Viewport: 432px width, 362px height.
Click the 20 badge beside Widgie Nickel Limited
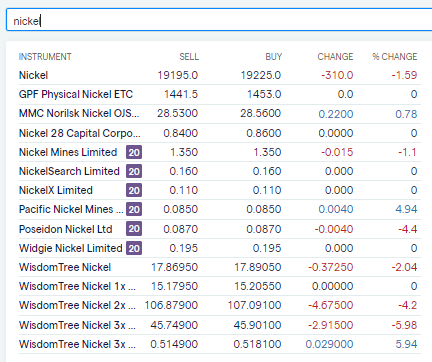tap(134, 248)
